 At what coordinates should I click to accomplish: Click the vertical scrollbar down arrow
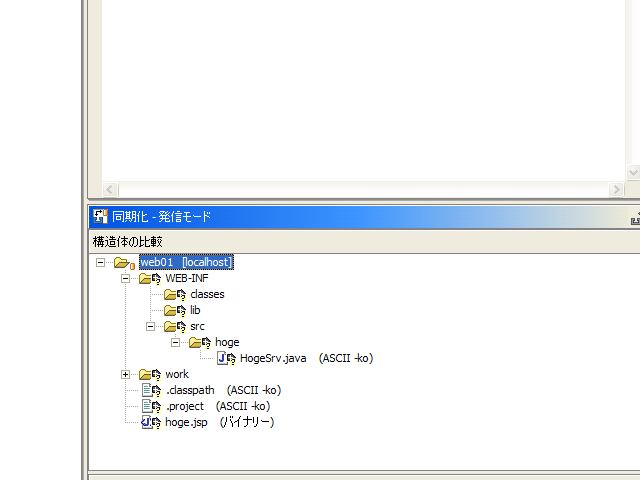pyautogui.click(x=633, y=172)
